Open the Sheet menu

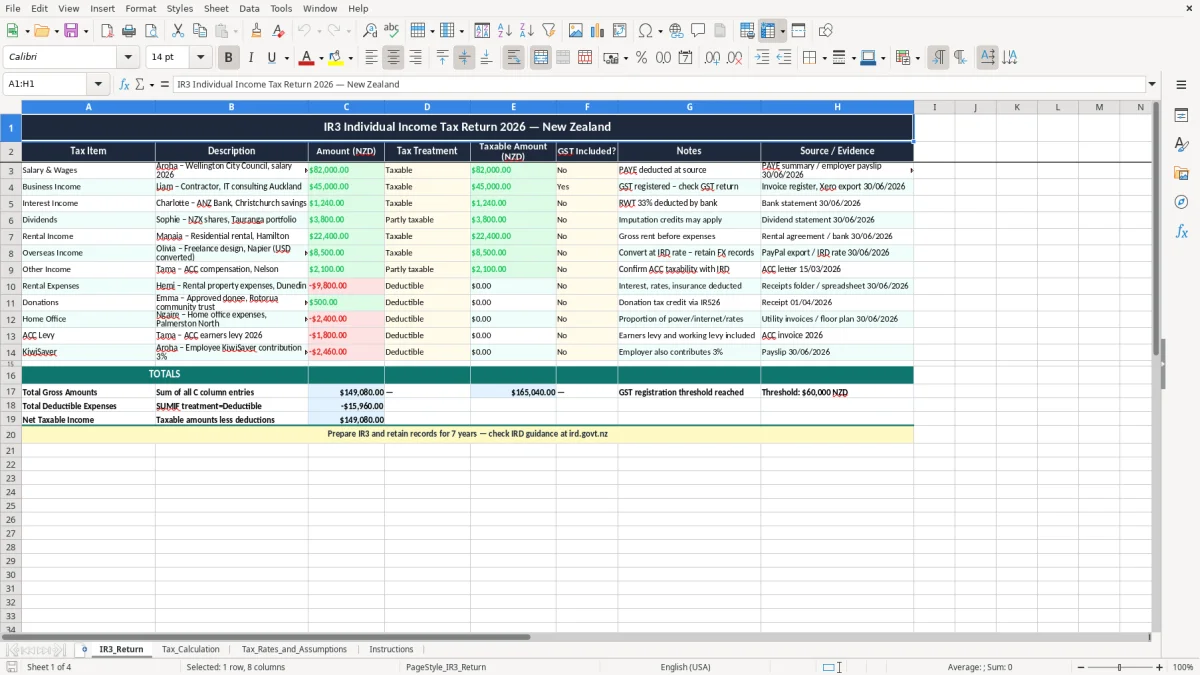(216, 8)
